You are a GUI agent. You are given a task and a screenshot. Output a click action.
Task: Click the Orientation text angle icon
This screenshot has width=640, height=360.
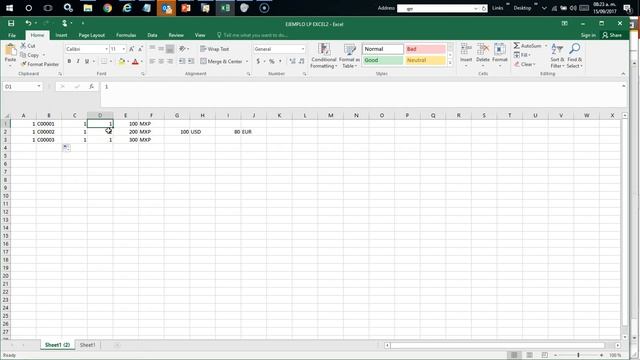[182, 49]
